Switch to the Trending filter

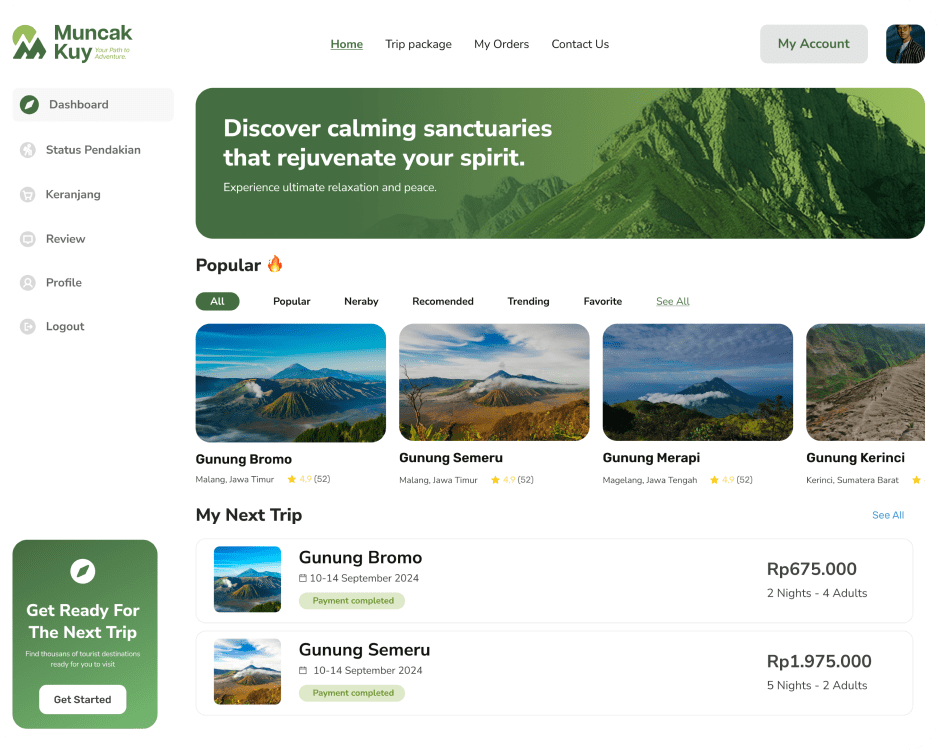[x=528, y=301]
